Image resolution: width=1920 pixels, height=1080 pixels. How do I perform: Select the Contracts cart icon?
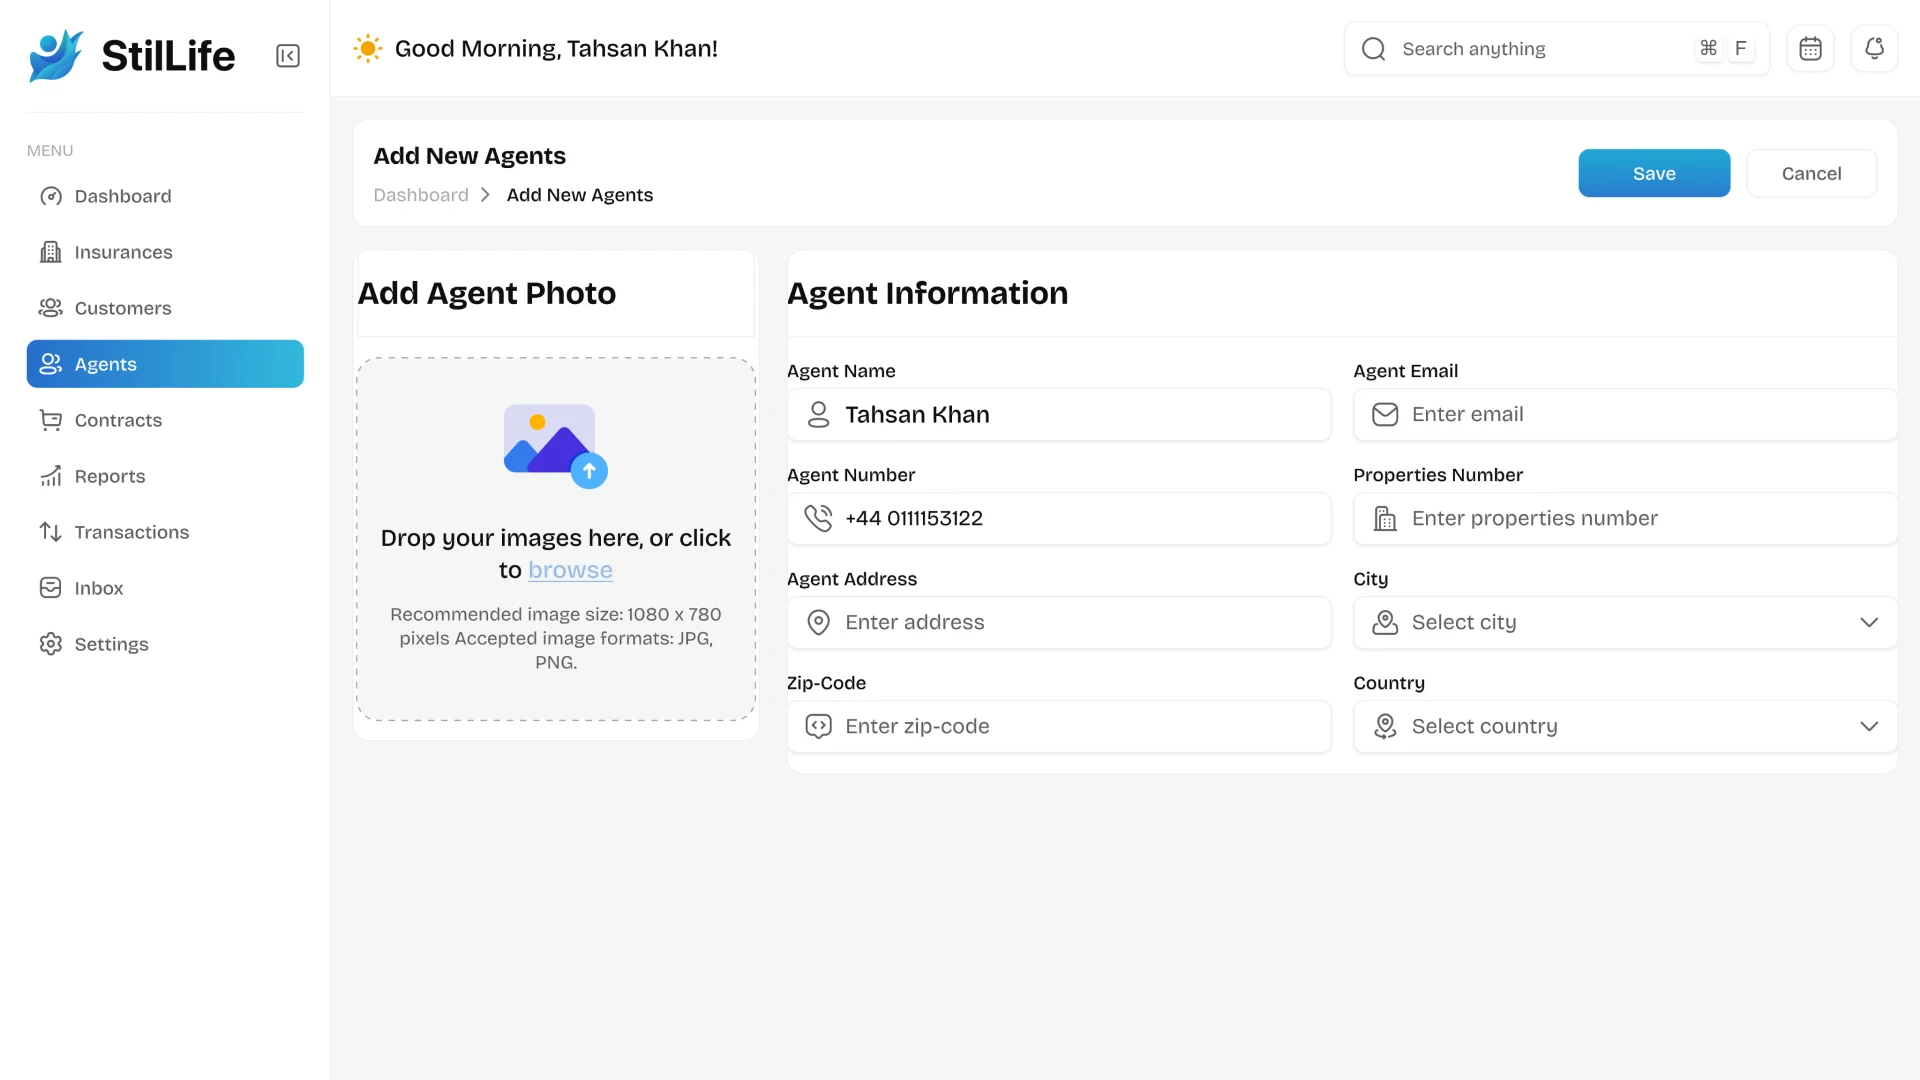51,420
